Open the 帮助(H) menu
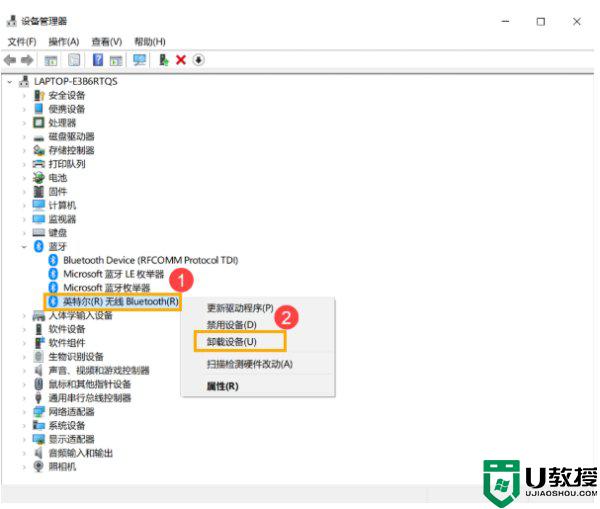 click(x=150, y=41)
